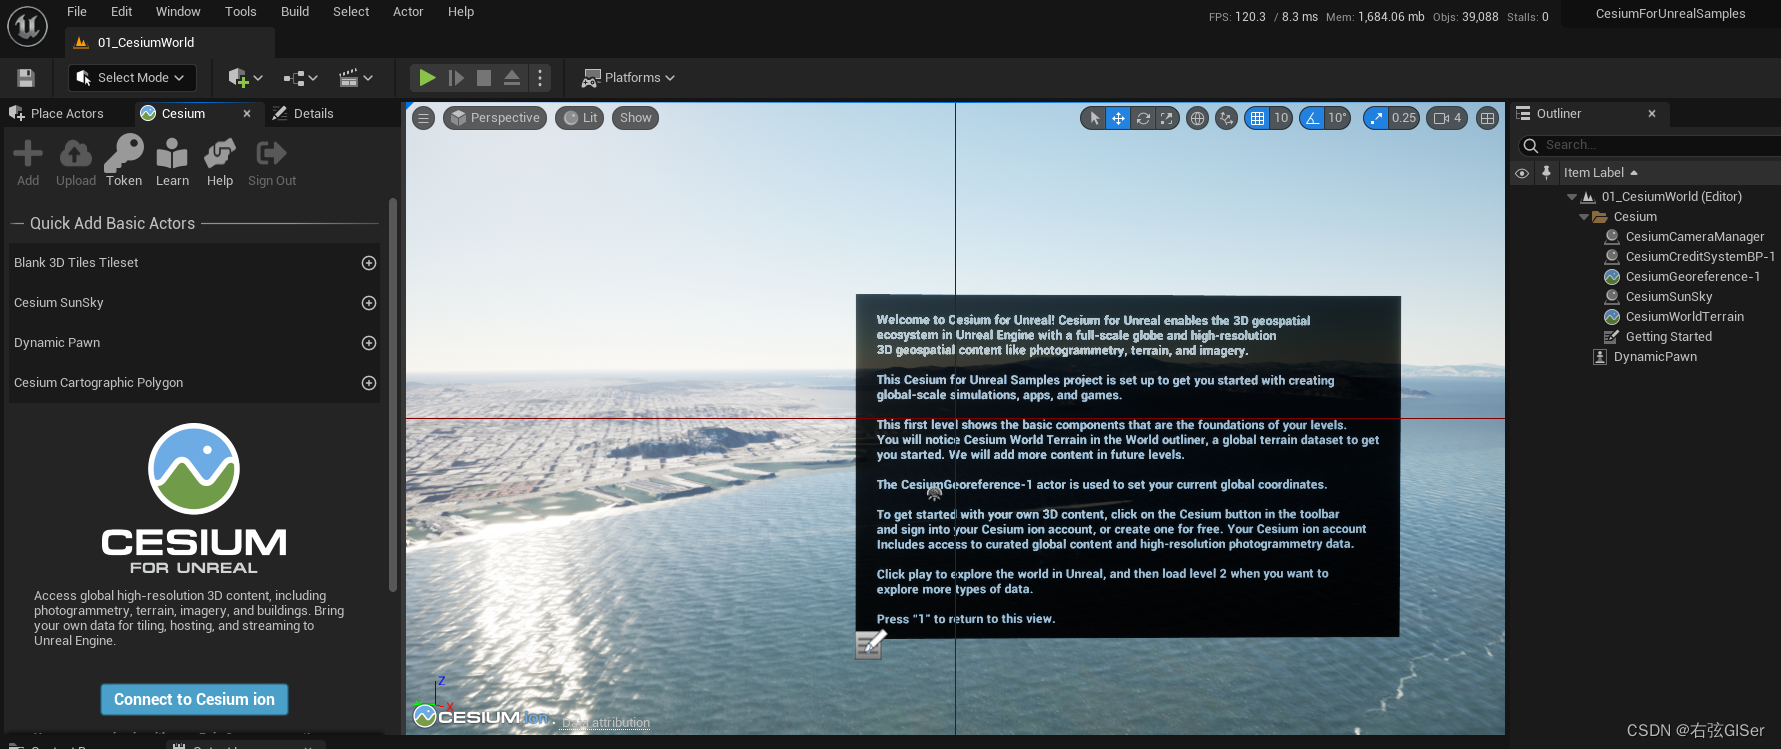This screenshot has height=749, width=1781.
Task: Switch to the Details tab
Action: tap(304, 114)
